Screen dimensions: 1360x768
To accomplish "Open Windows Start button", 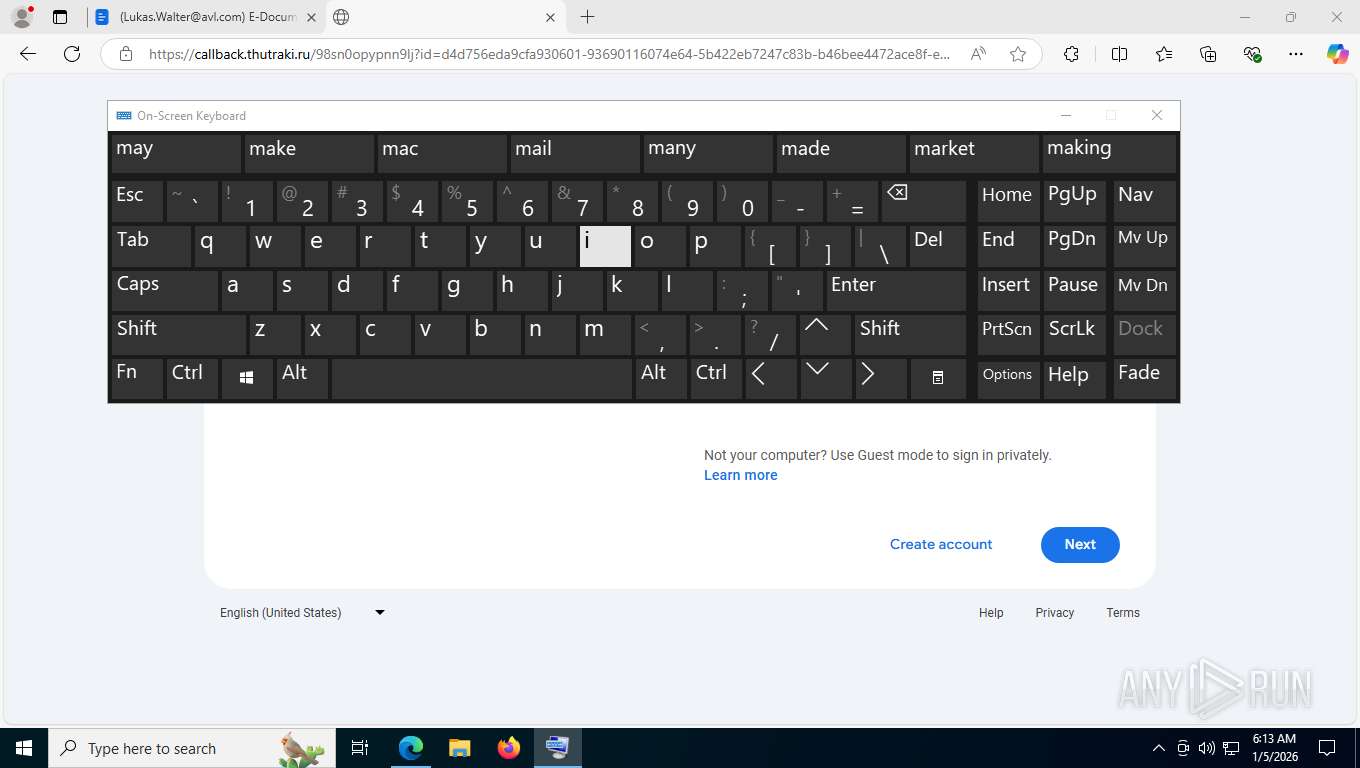I will tap(23, 748).
